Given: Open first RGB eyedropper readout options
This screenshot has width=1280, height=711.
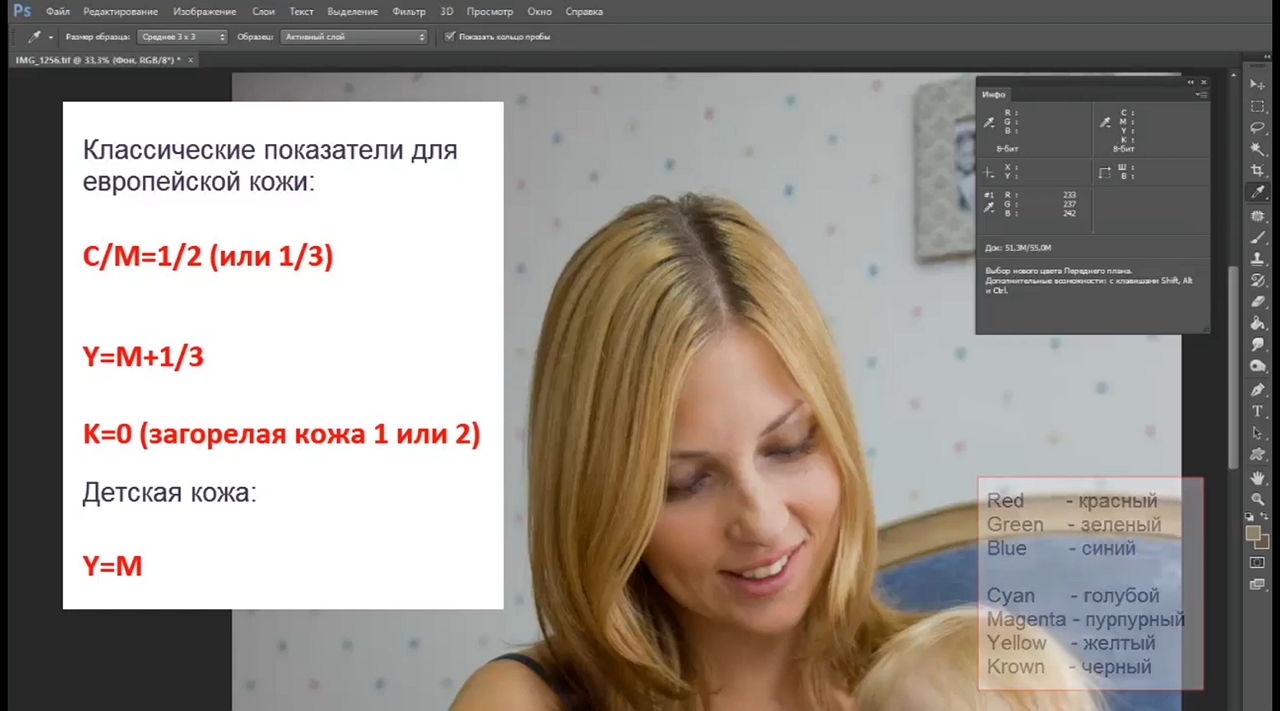Looking at the screenshot, I should click(990, 122).
